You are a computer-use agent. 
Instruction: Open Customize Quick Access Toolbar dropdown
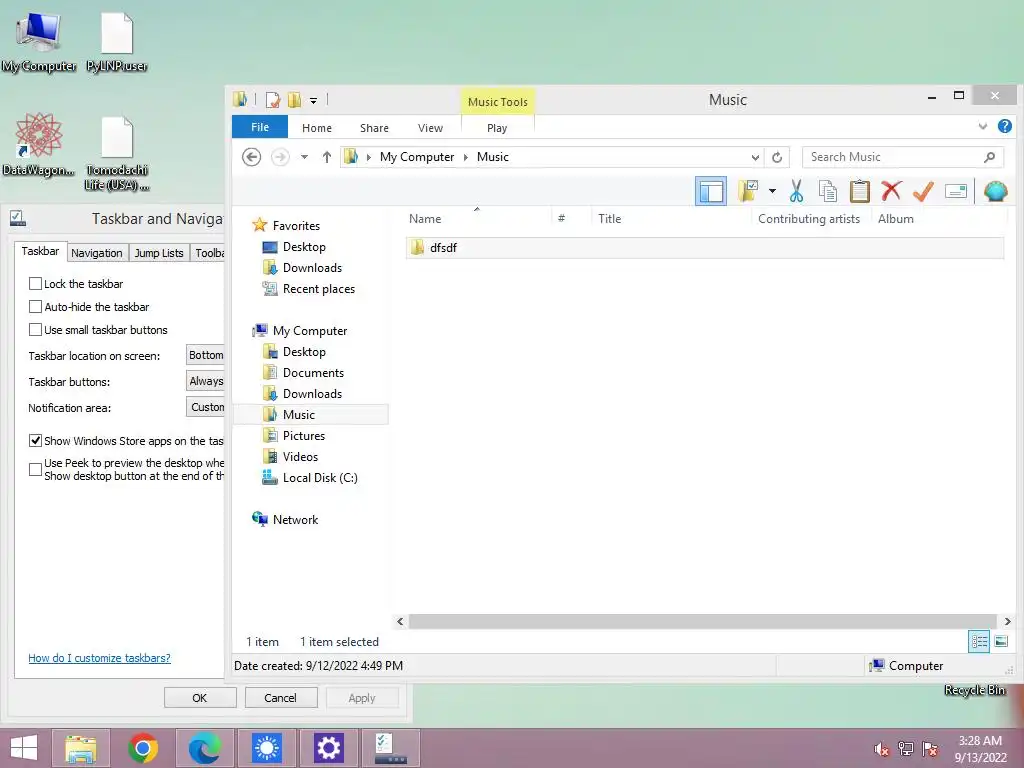coord(313,101)
